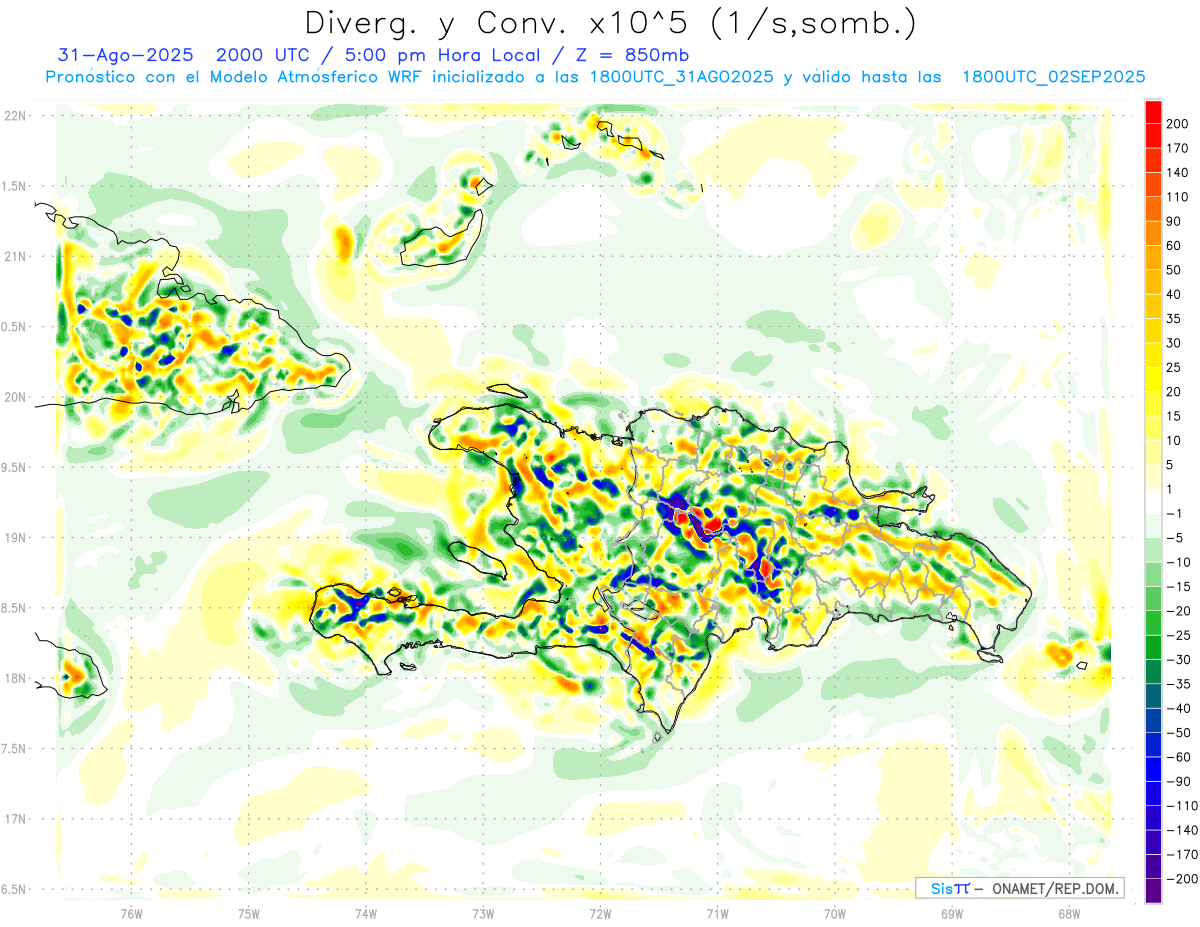The height and width of the screenshot is (927, 1200).
Task: Click the positive '90' colorbar value
Action: pos(1174,221)
